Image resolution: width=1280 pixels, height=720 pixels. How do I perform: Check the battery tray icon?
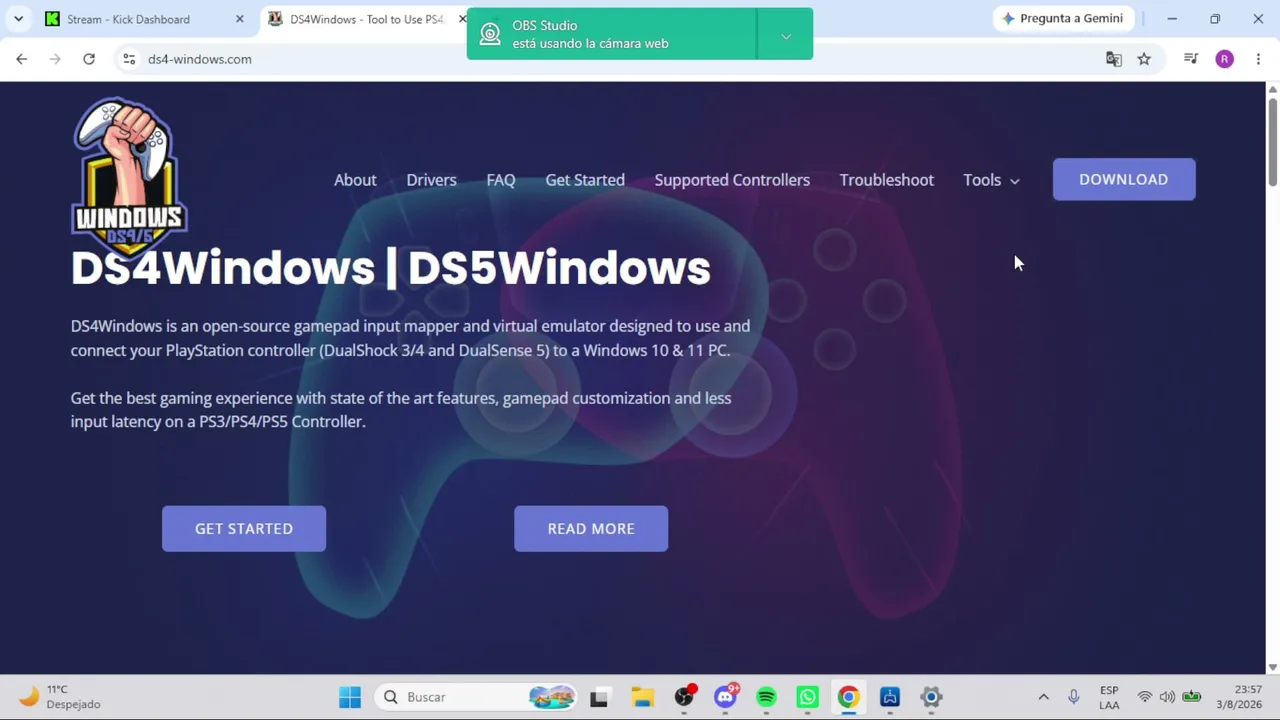tap(1192, 697)
